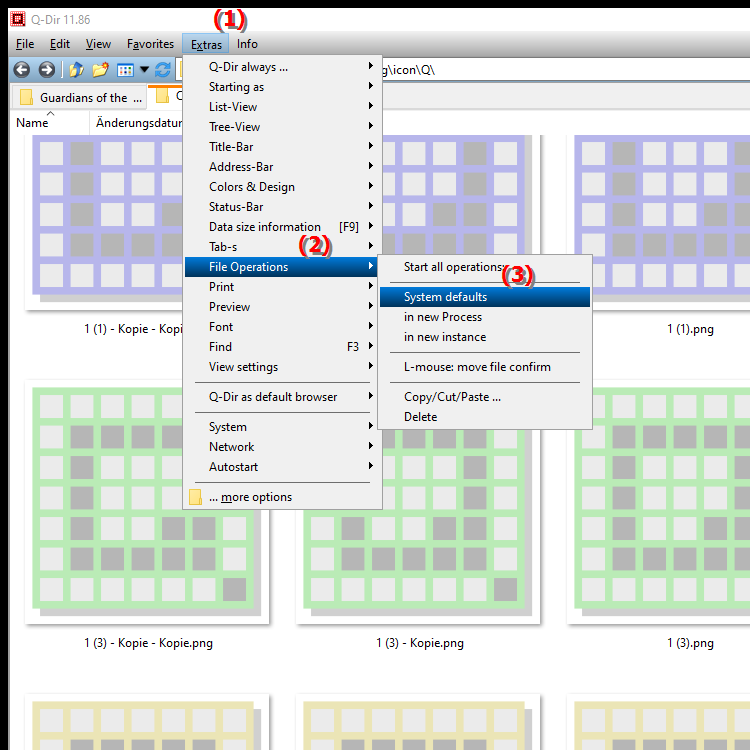Click the folder Up-level icon

coord(77,70)
